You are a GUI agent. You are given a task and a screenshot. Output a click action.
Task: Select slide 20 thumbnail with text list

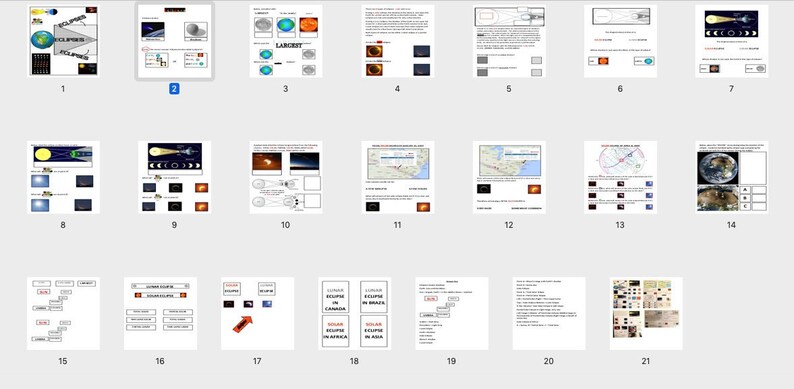[x=549, y=314]
